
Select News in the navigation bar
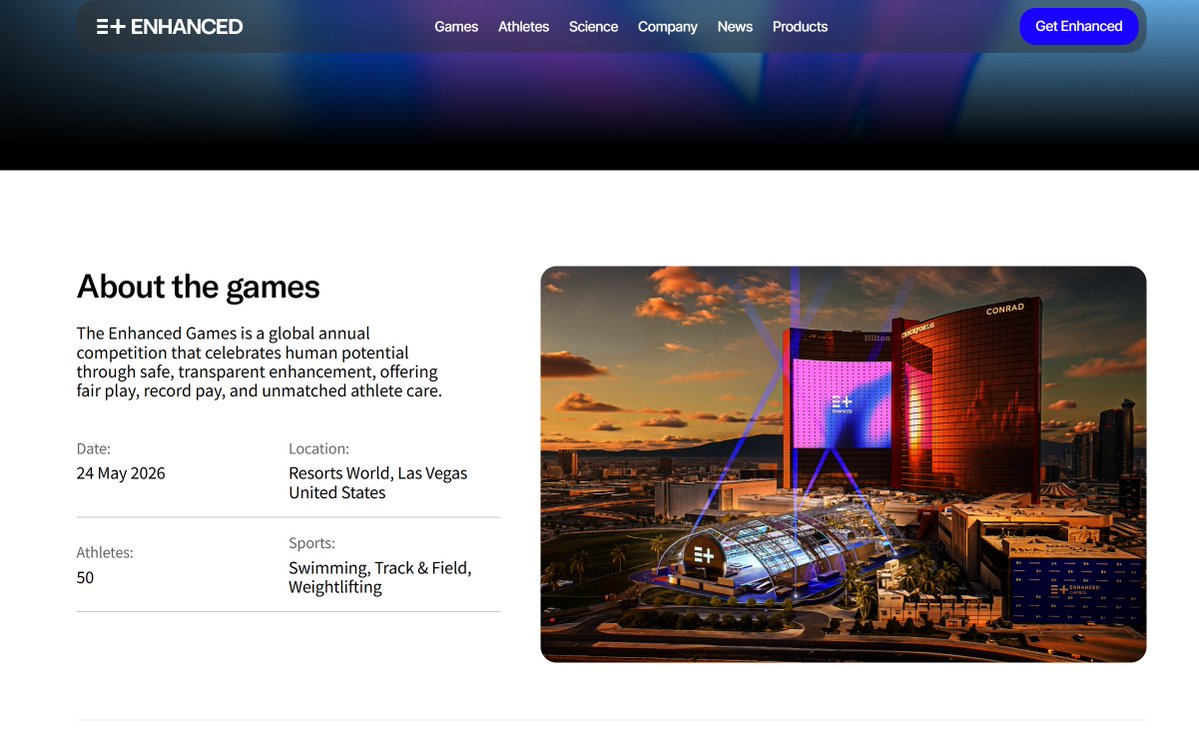click(x=734, y=27)
